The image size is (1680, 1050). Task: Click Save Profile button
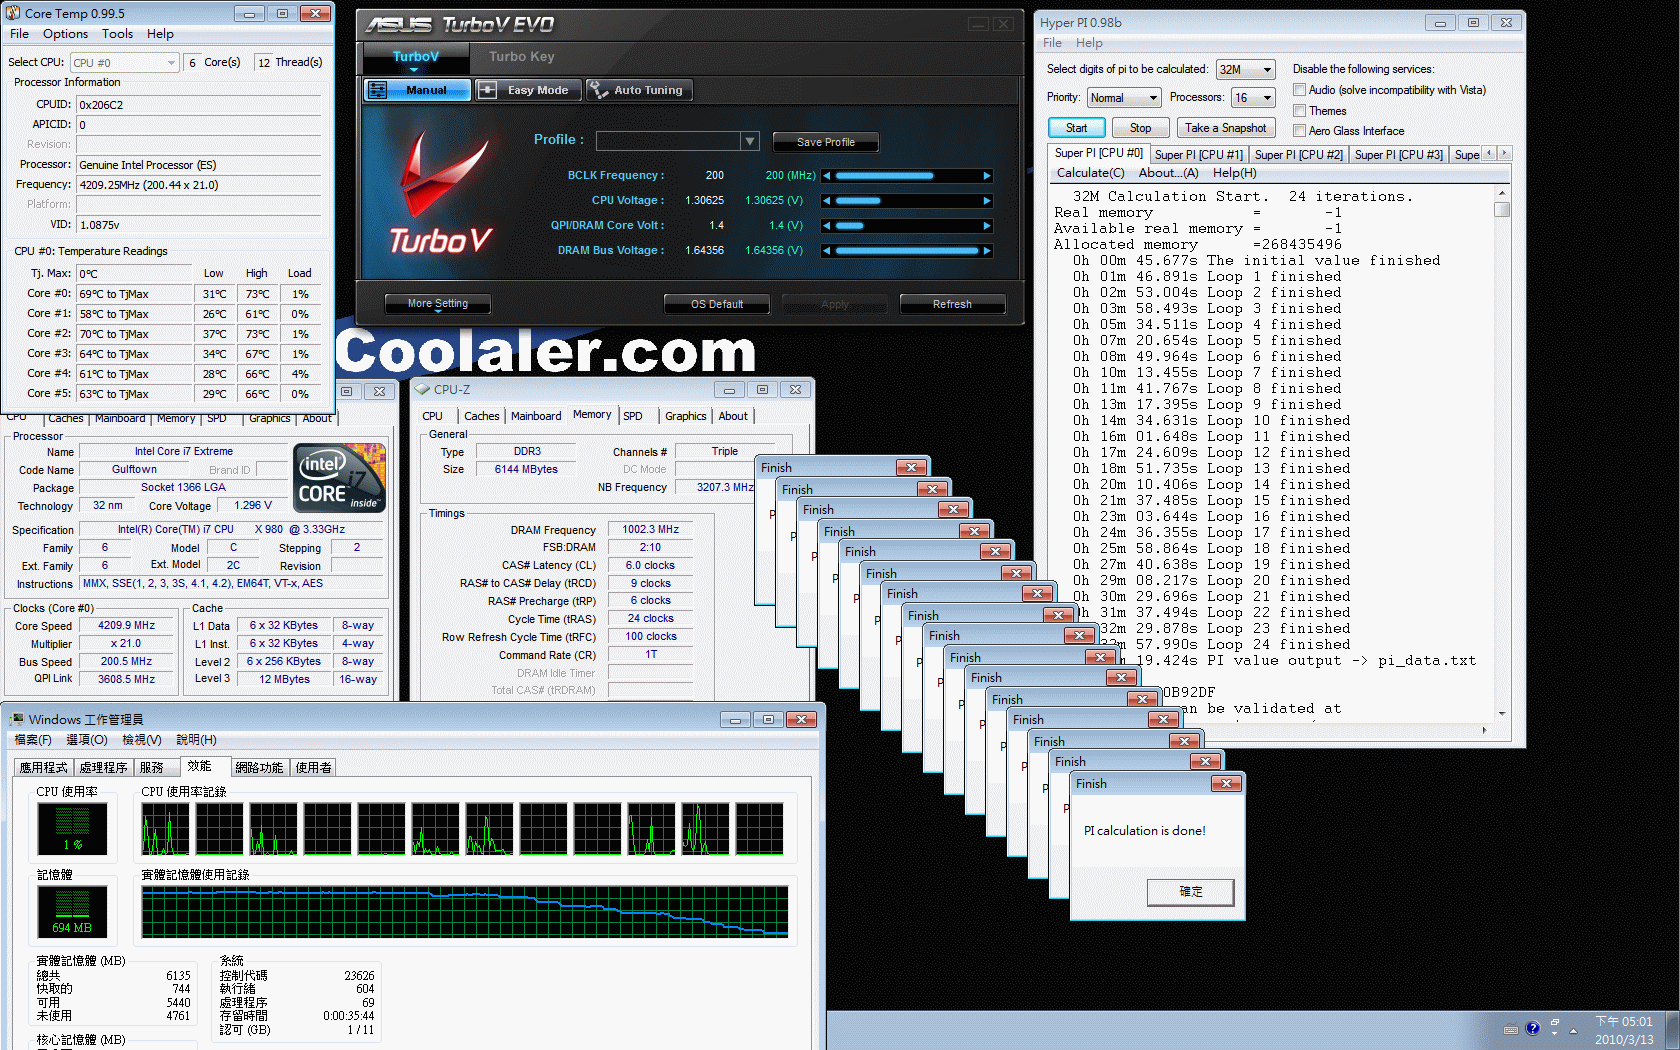point(825,142)
